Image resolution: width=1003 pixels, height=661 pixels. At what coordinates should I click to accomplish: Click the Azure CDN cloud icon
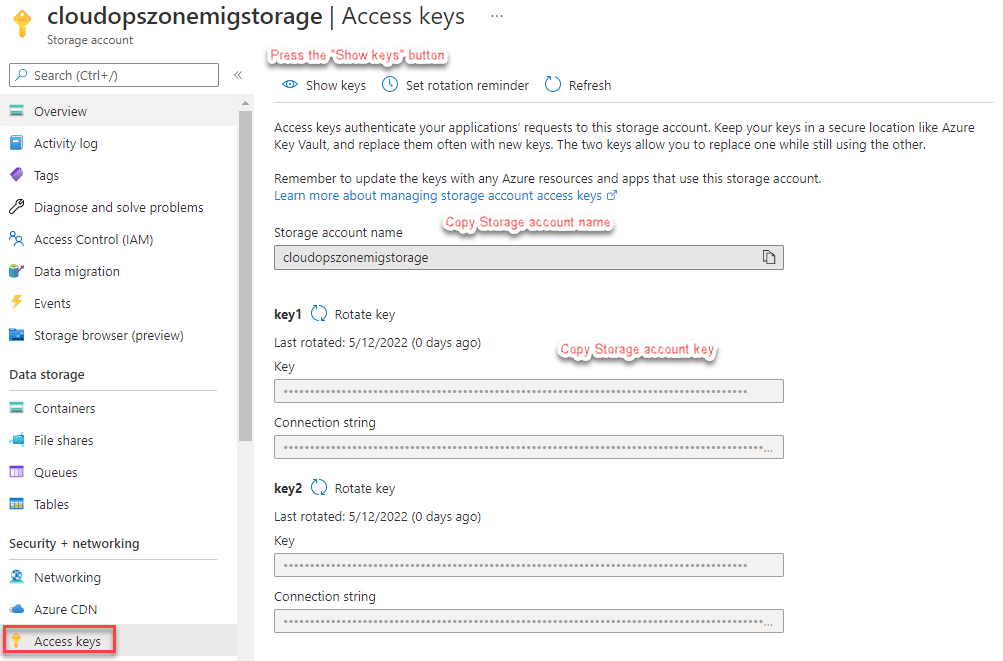click(x=16, y=609)
